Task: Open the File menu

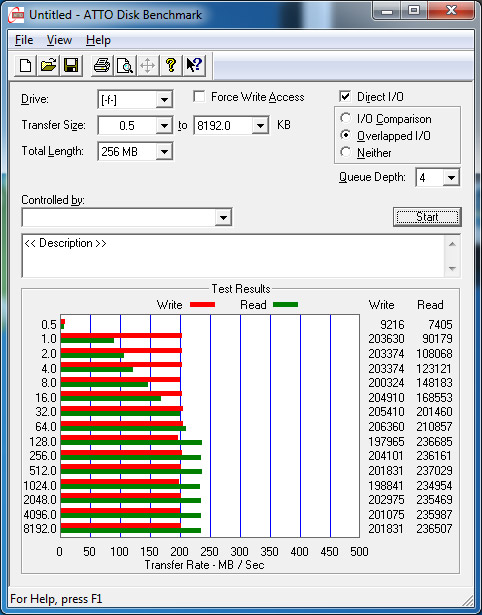Action: pyautogui.click(x=24, y=40)
